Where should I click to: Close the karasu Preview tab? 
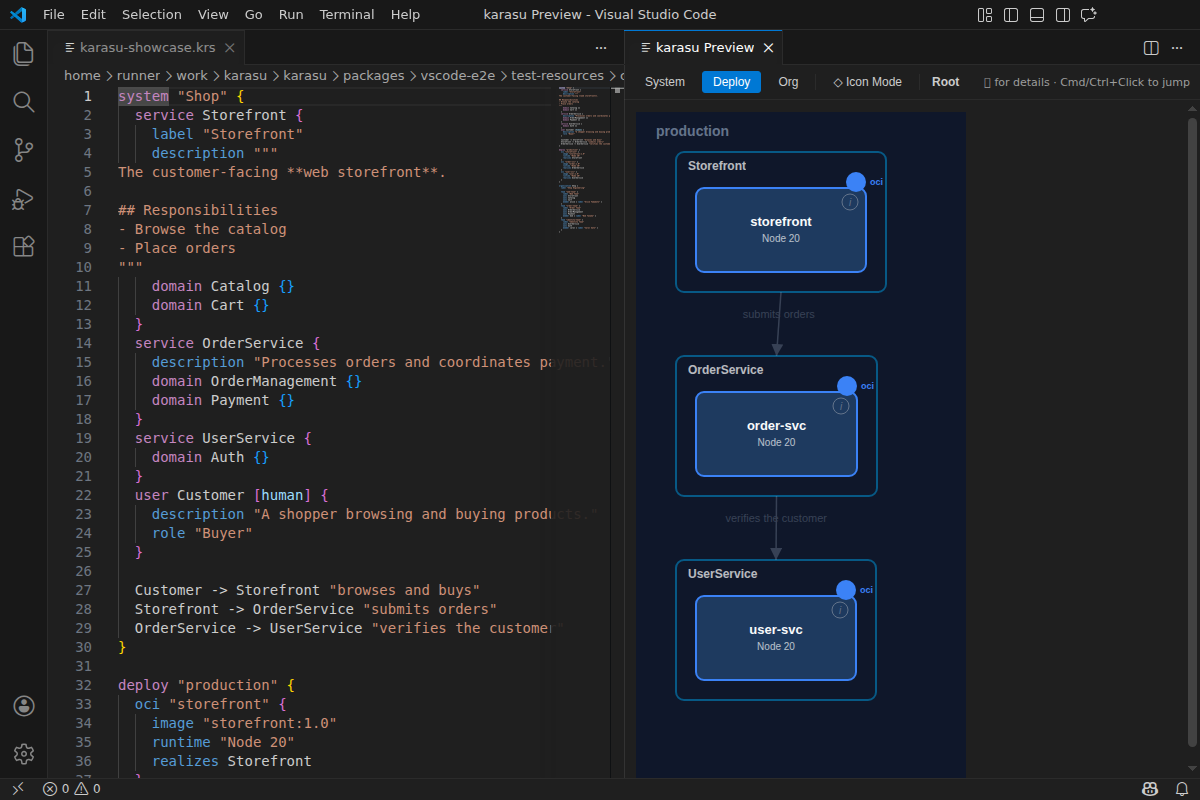[768, 48]
